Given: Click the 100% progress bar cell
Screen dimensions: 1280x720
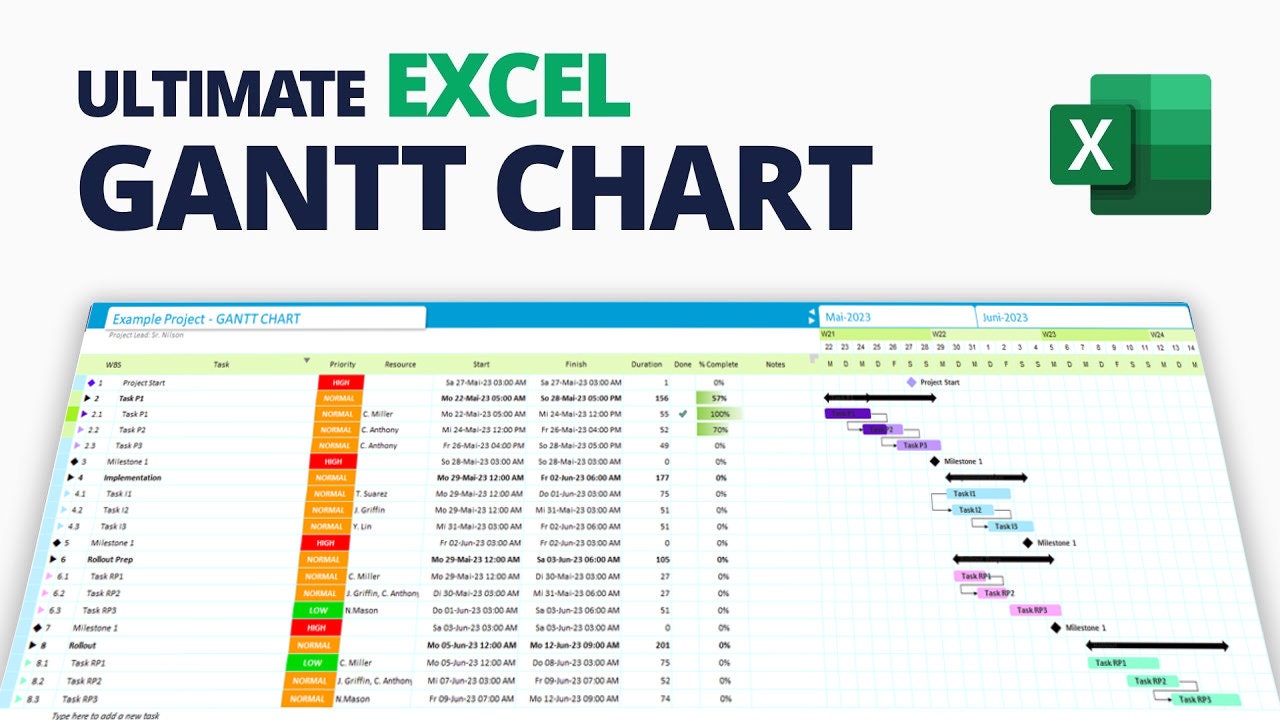Looking at the screenshot, I should pos(719,414).
